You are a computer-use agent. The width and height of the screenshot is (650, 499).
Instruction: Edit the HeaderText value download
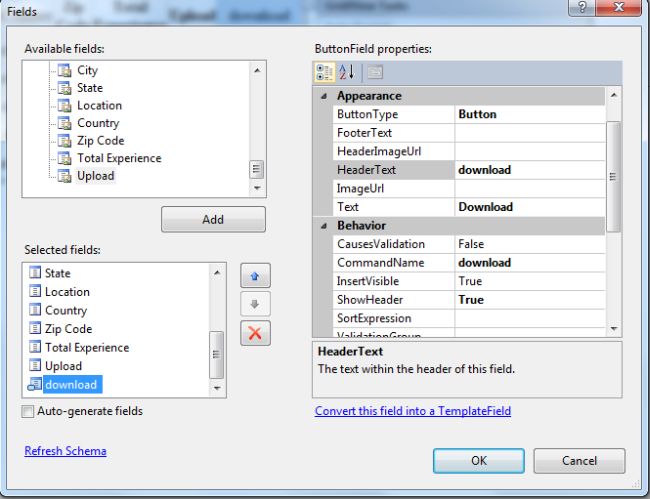point(530,170)
